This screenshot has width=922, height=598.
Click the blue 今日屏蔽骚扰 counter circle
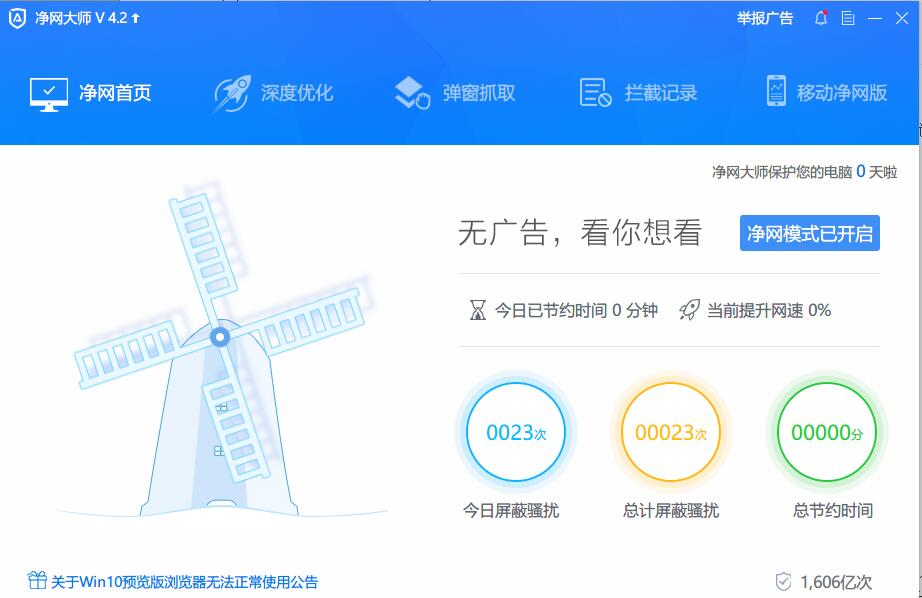(x=516, y=432)
